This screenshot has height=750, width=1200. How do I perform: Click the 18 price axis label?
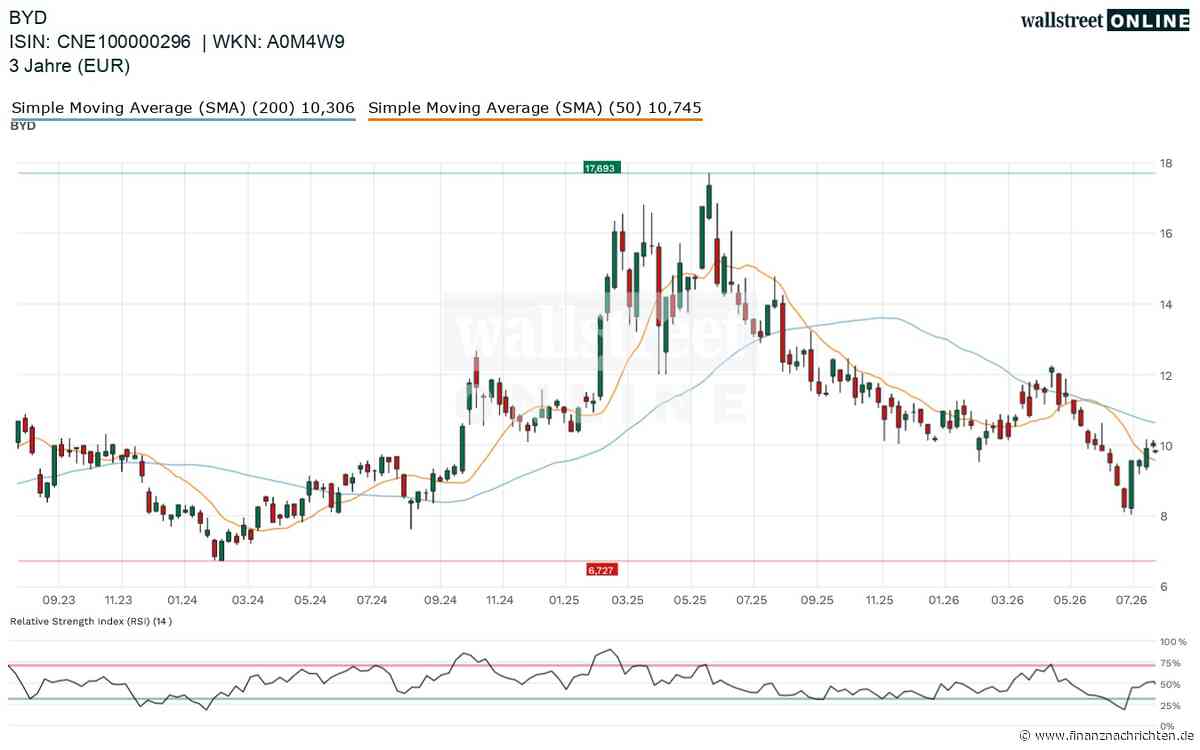[1165, 163]
